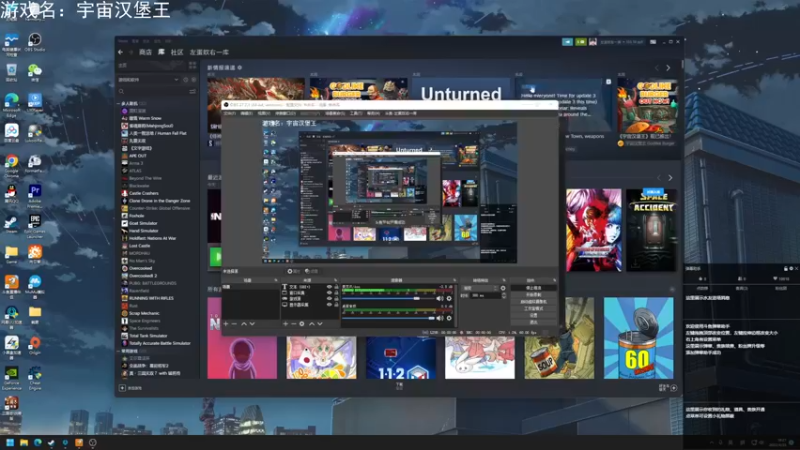Pop out the OBS audio mixer dock

pyautogui.click(x=454, y=280)
